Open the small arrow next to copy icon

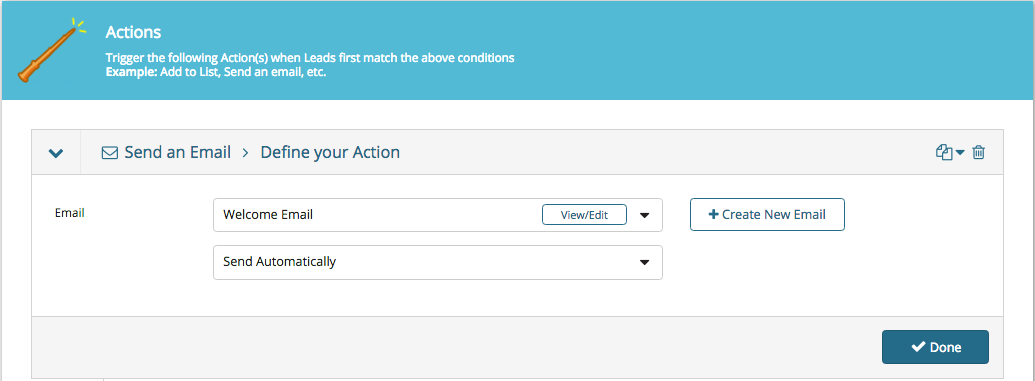[x=960, y=153]
